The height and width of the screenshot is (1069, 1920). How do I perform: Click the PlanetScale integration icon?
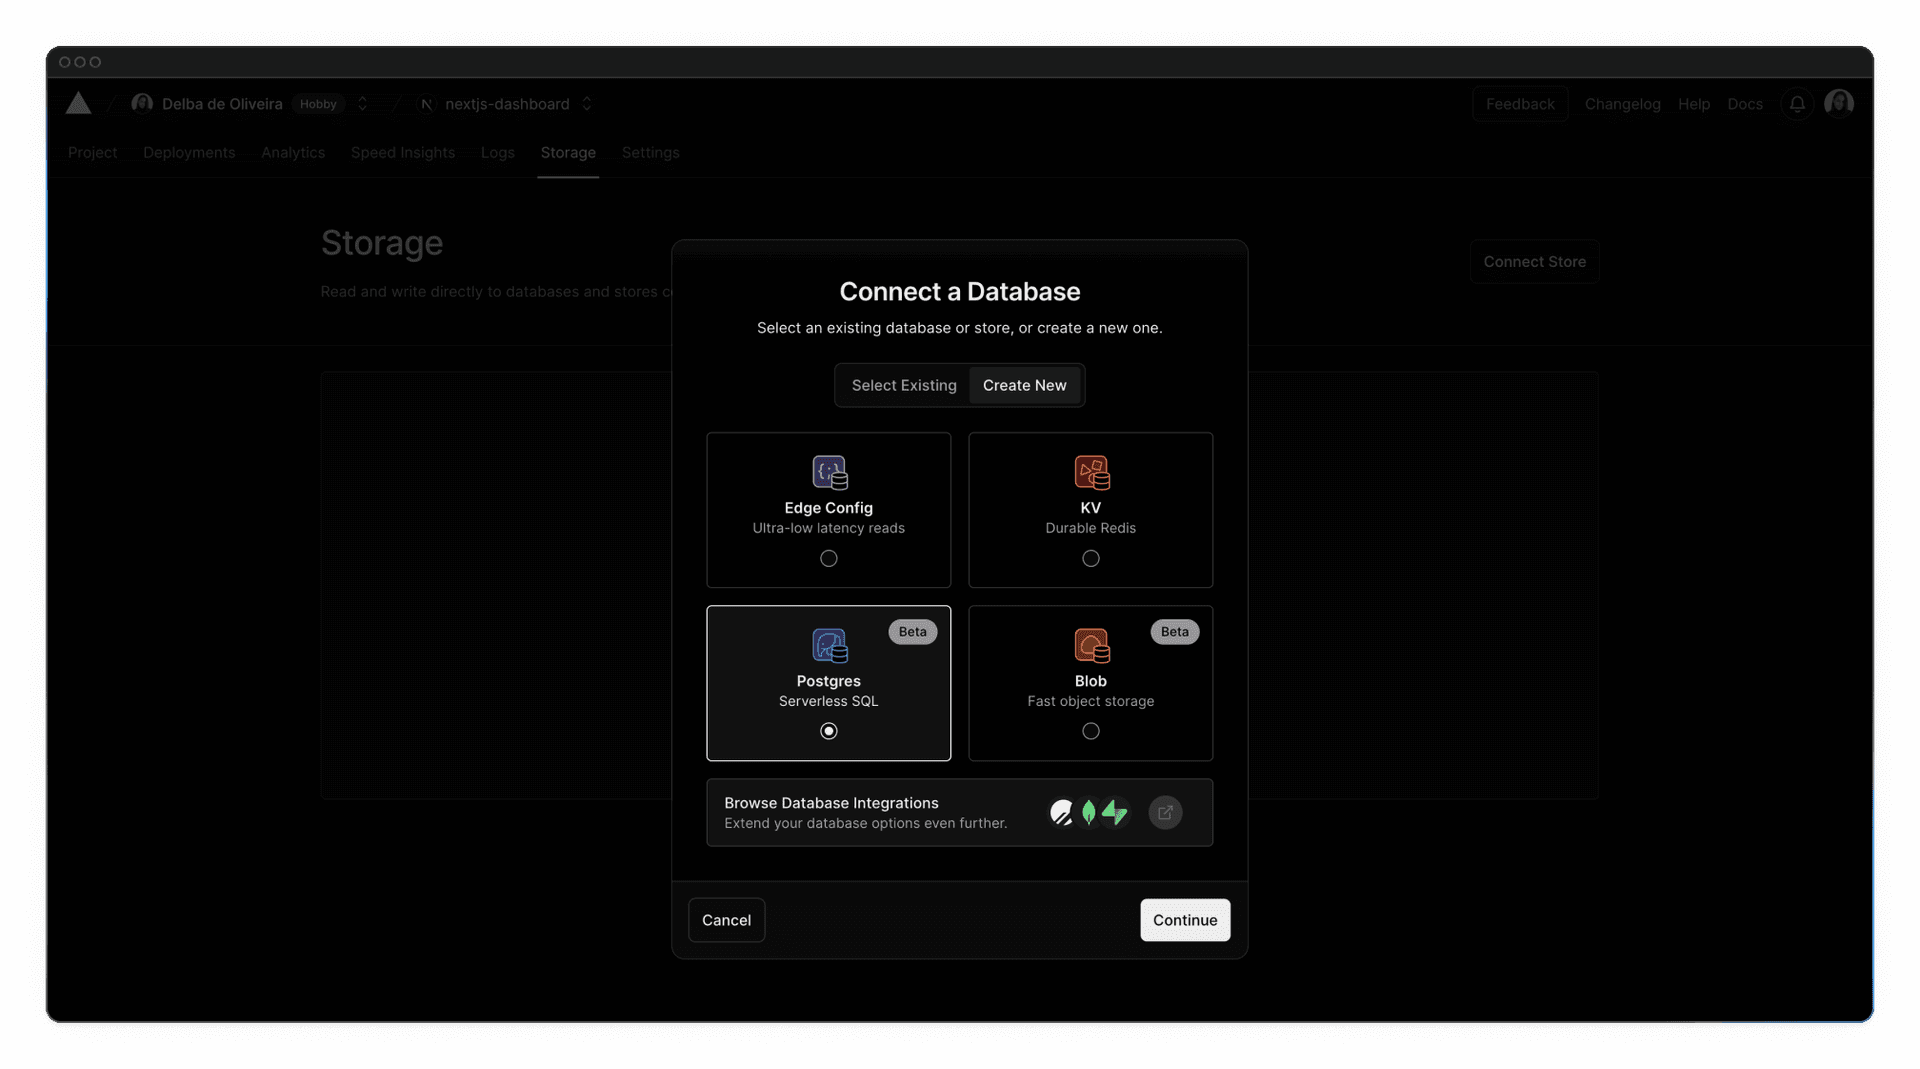click(x=1061, y=812)
